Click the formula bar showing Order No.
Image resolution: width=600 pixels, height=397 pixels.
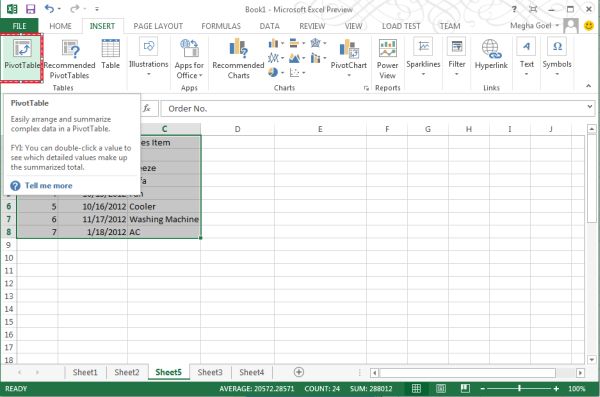[x=373, y=109]
